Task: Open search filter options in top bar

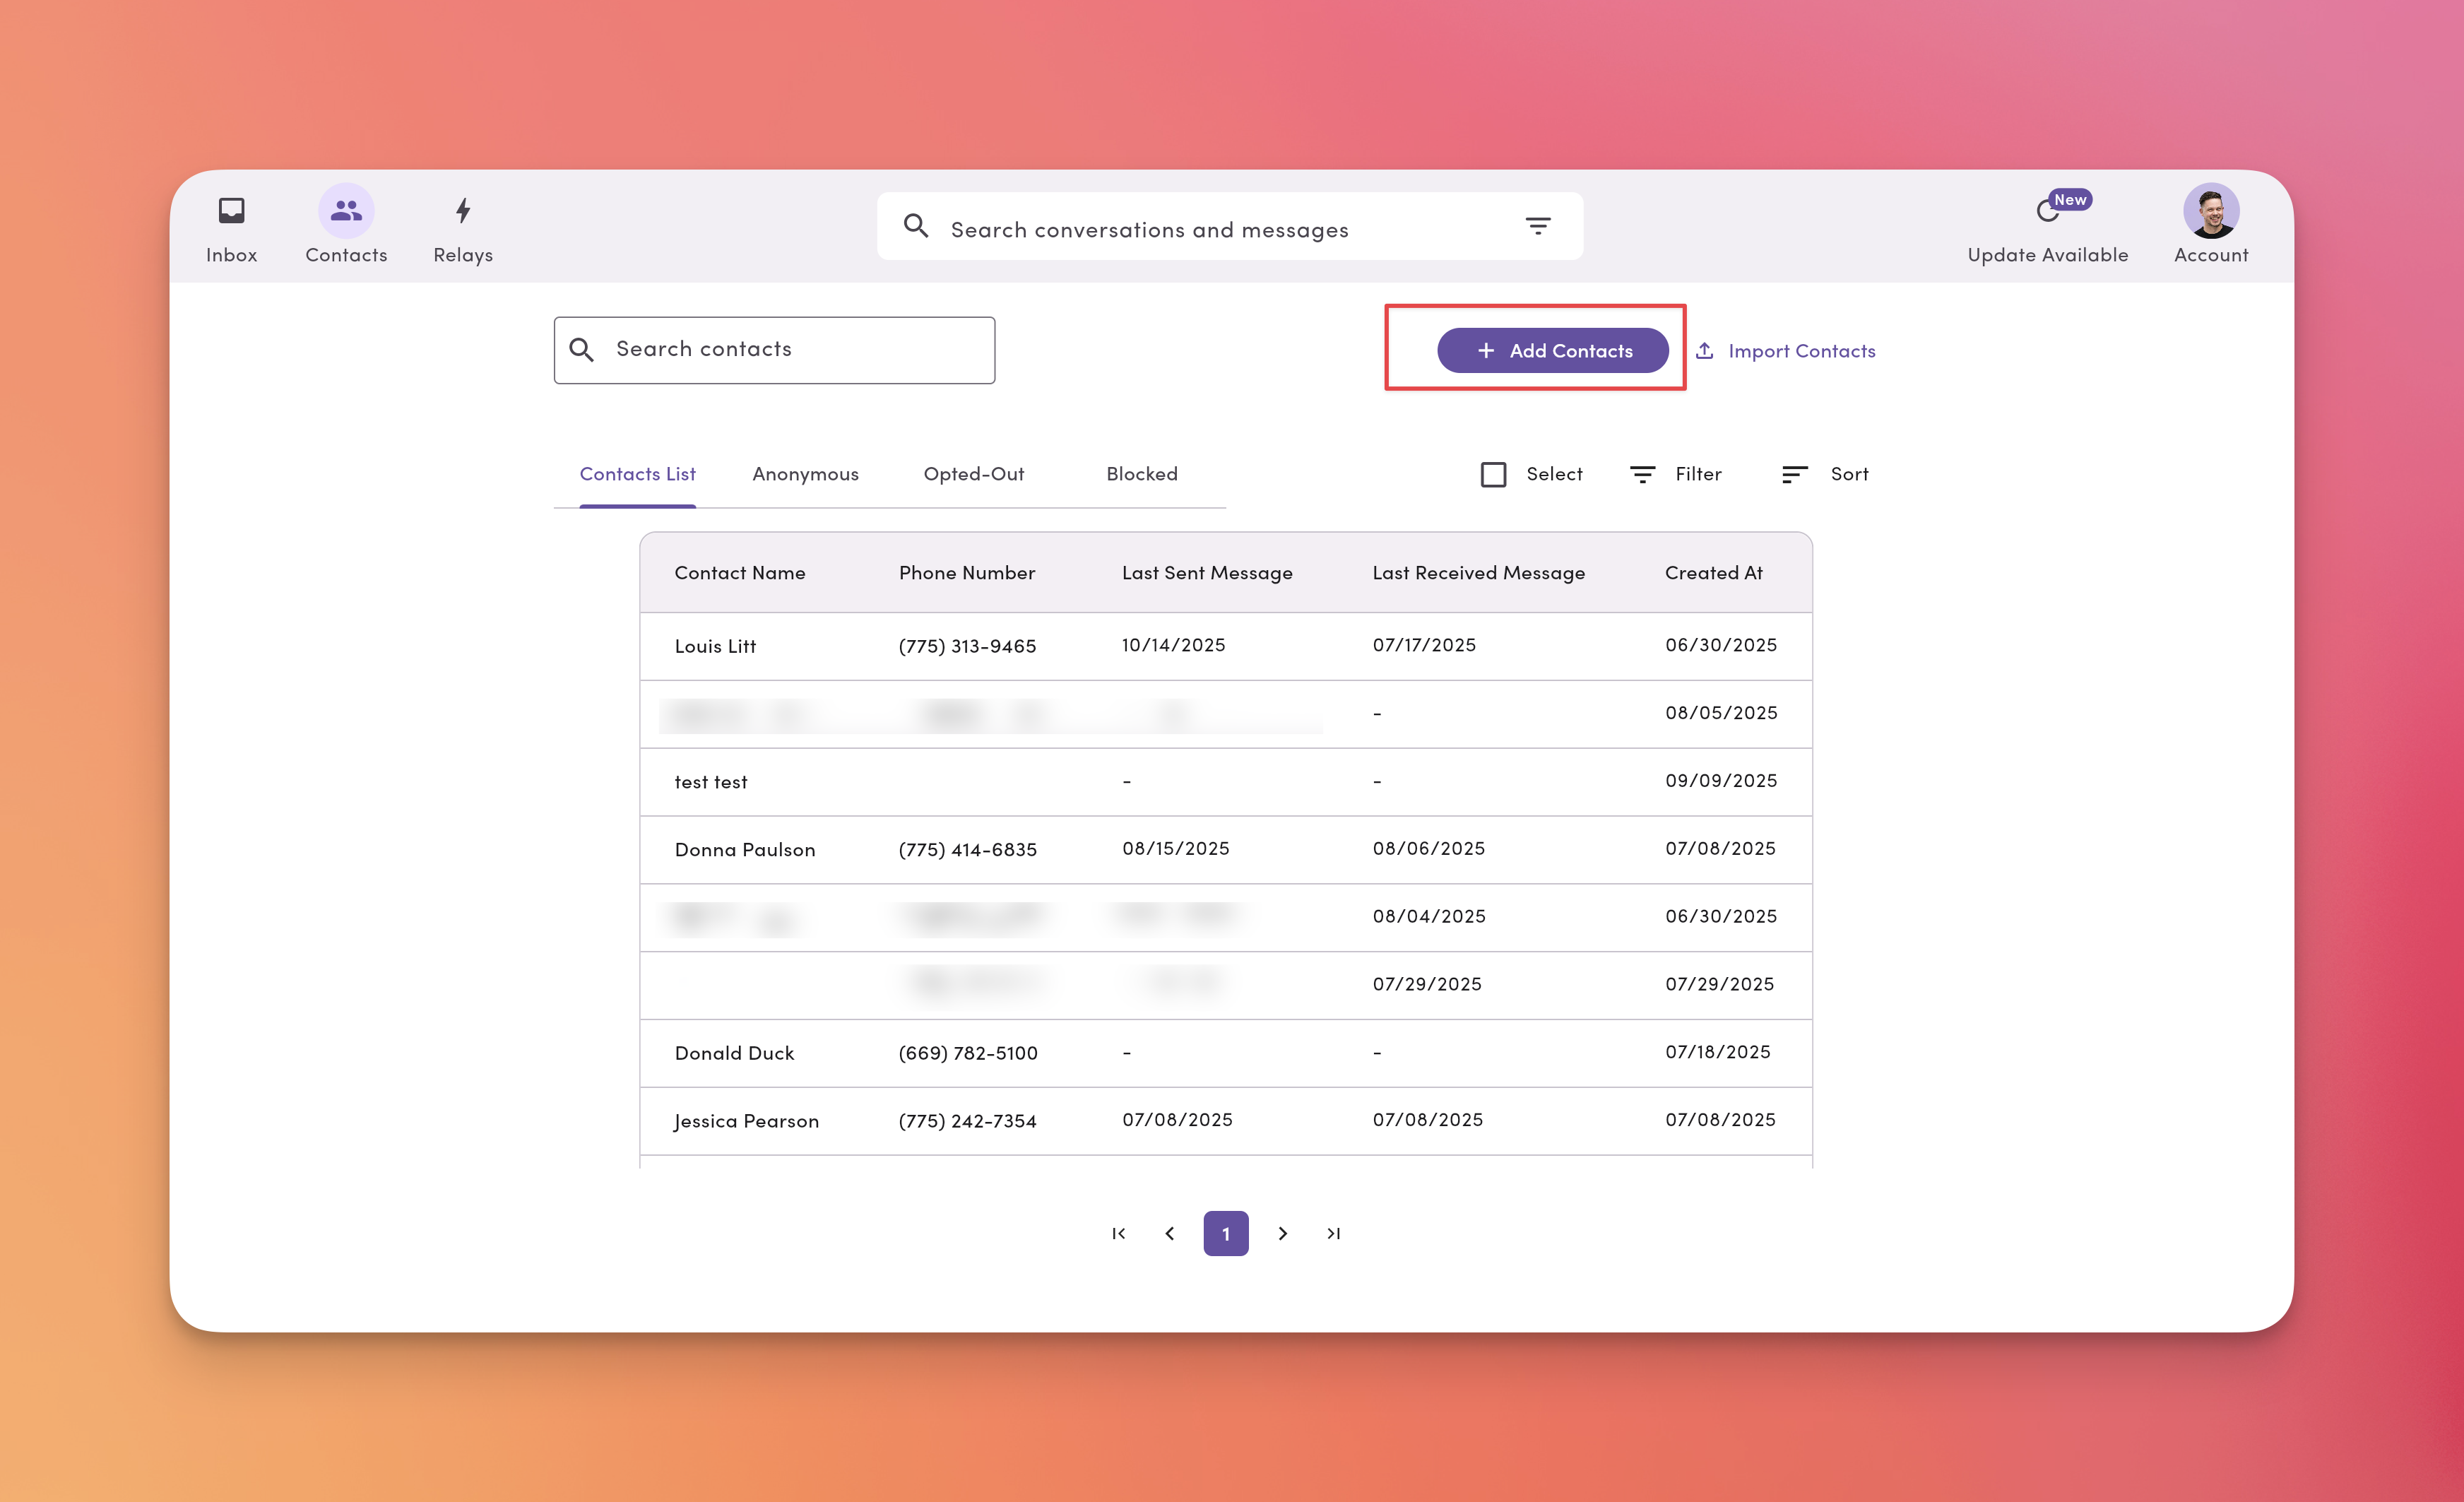Action: (1538, 226)
